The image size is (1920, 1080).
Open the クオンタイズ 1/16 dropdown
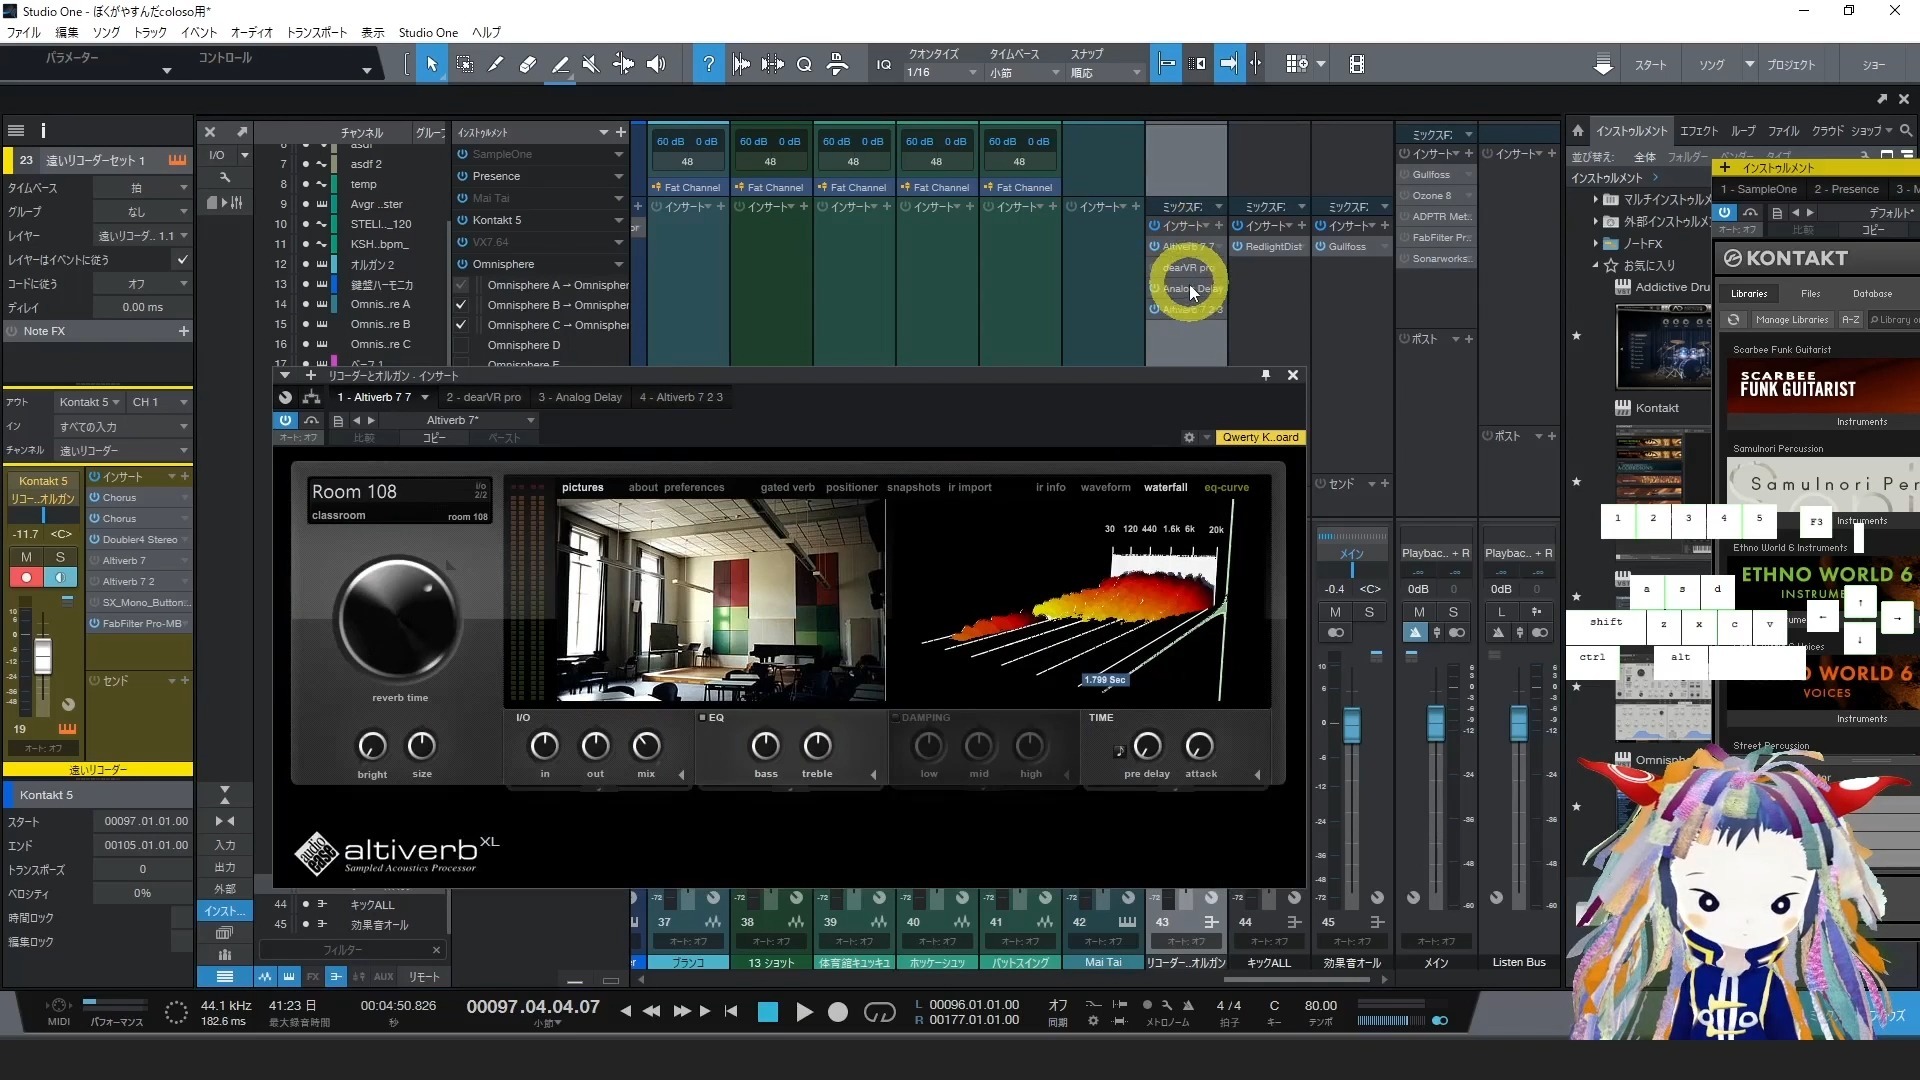click(x=942, y=73)
